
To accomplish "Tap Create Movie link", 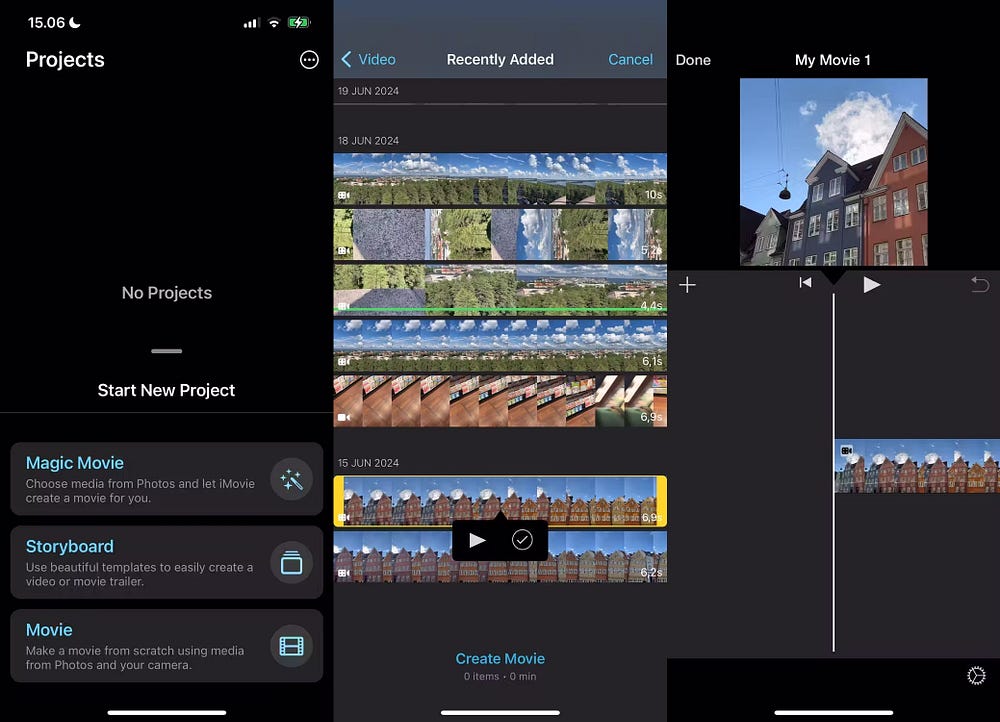I will click(500, 658).
